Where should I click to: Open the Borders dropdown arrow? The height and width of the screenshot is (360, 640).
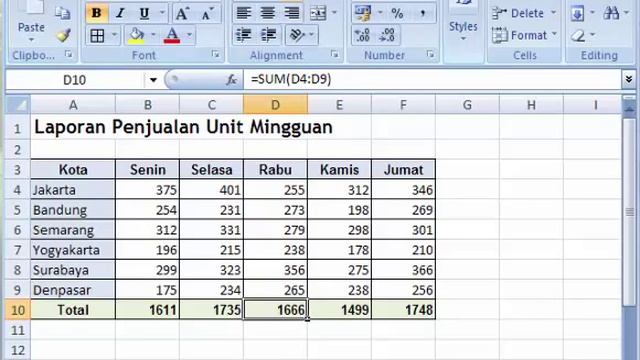click(x=114, y=36)
